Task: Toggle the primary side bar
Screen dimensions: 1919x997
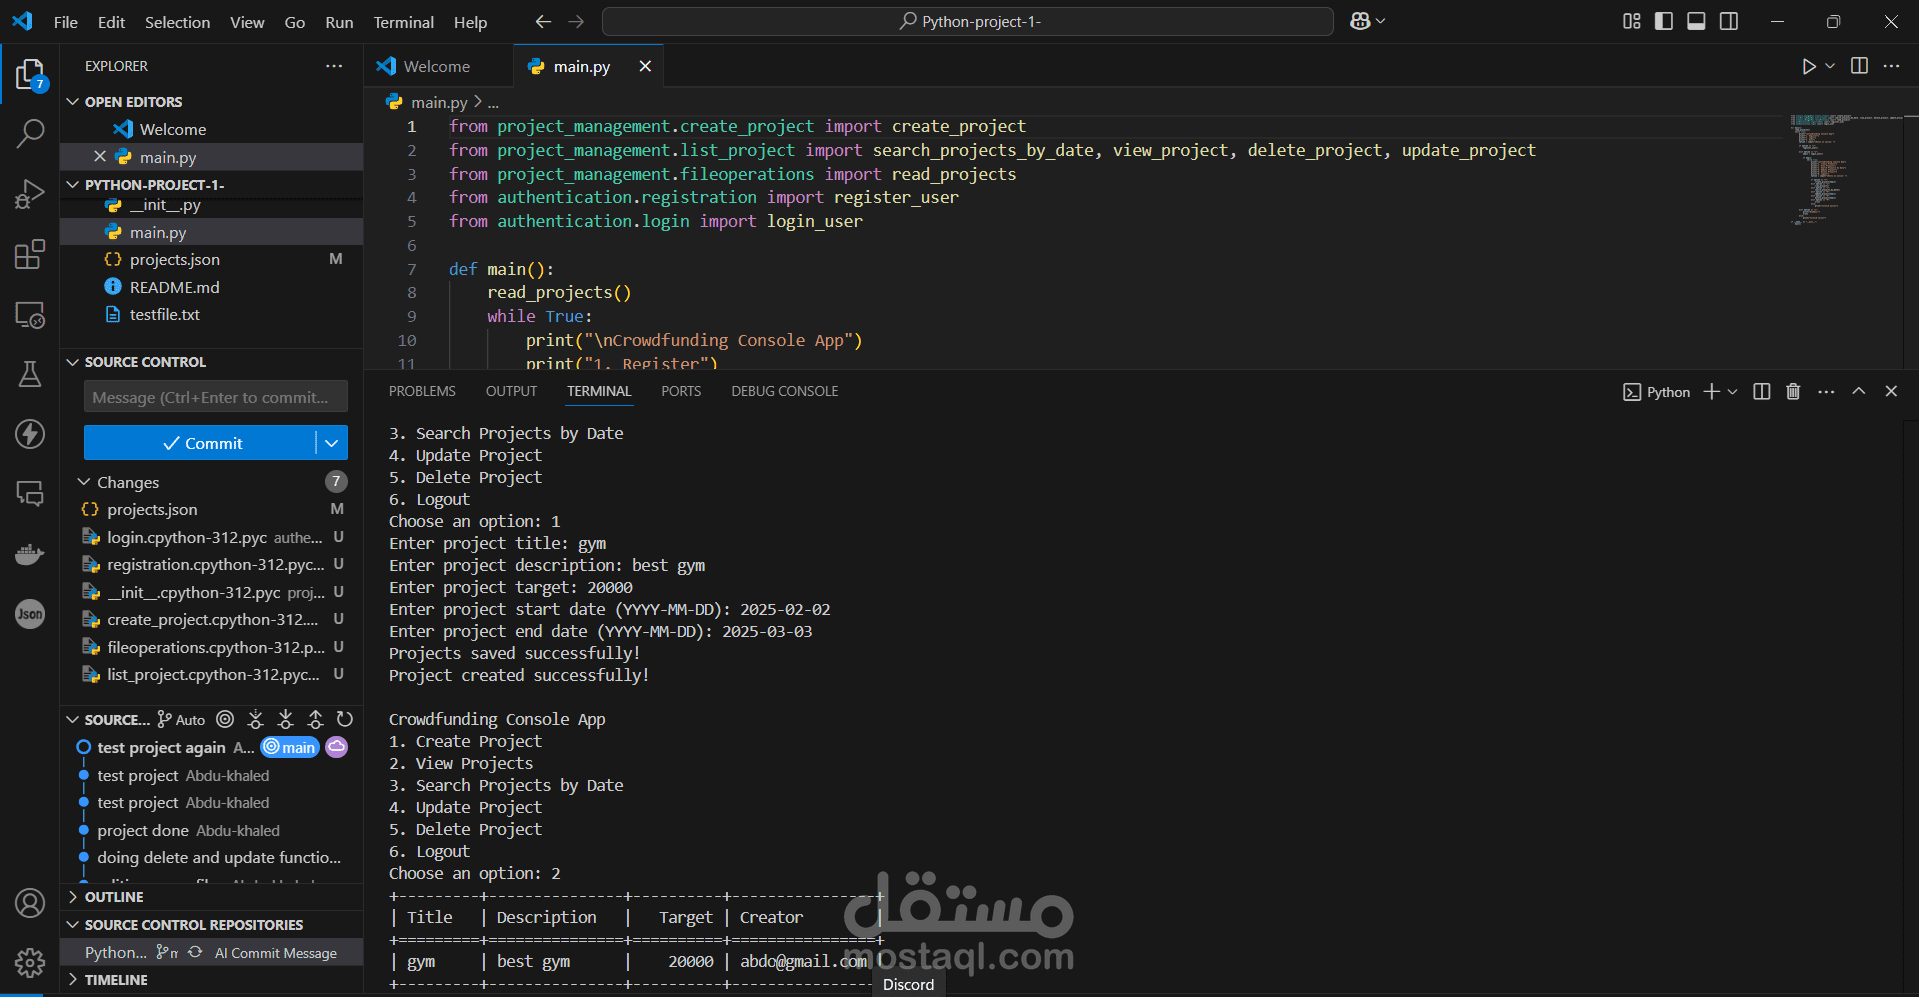Action: pyautogui.click(x=1664, y=21)
